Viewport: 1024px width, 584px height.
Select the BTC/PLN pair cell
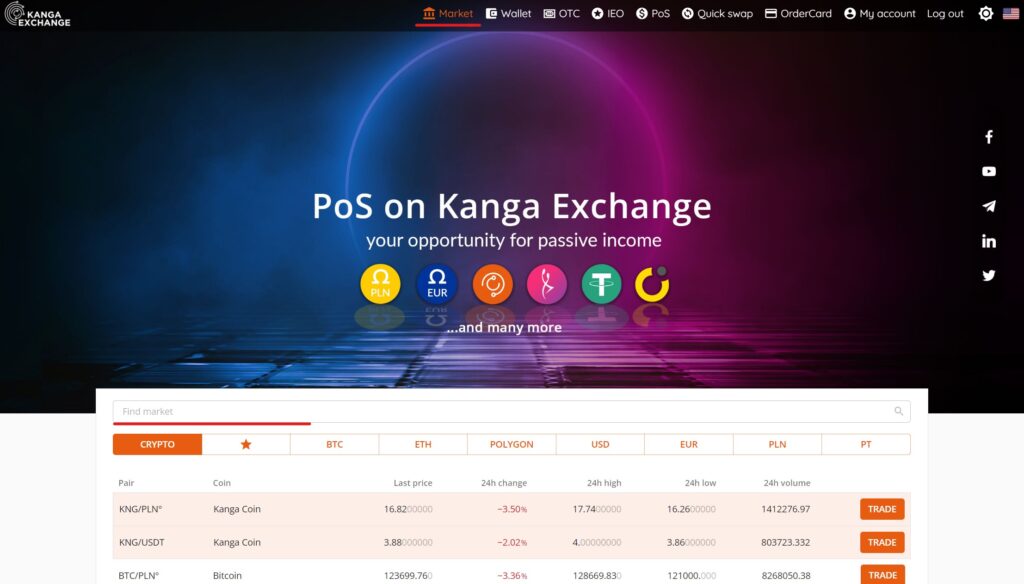click(x=138, y=576)
